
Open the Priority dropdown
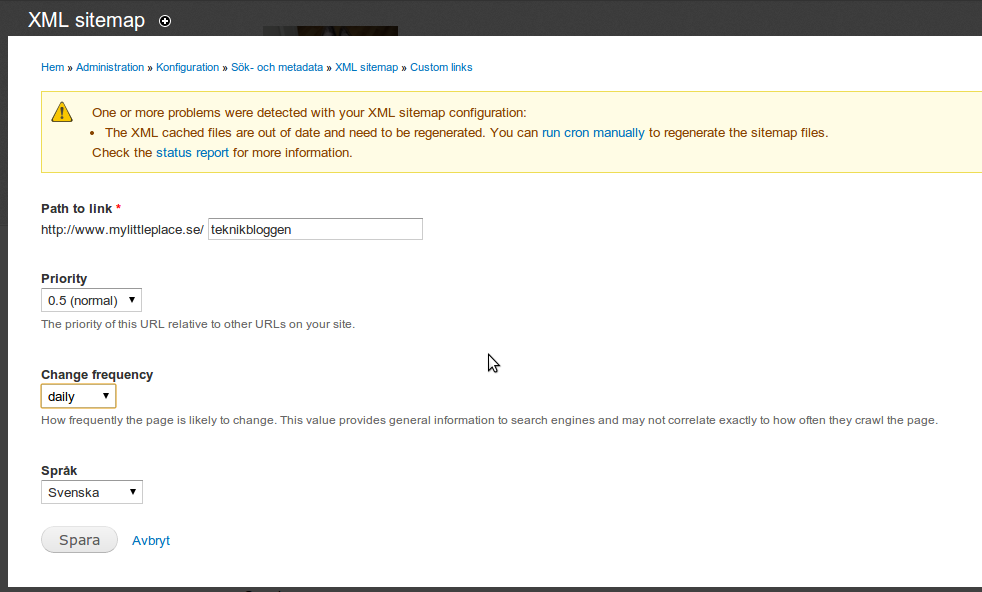(91, 300)
